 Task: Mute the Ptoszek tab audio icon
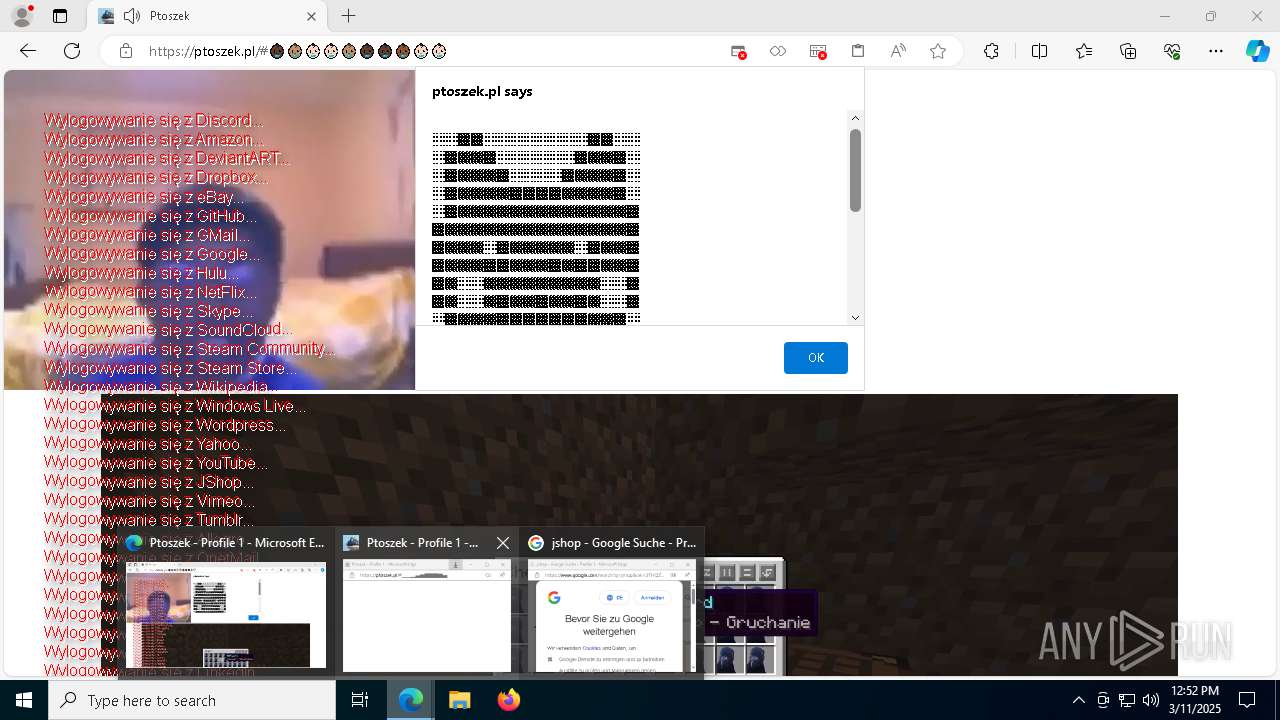[132, 16]
